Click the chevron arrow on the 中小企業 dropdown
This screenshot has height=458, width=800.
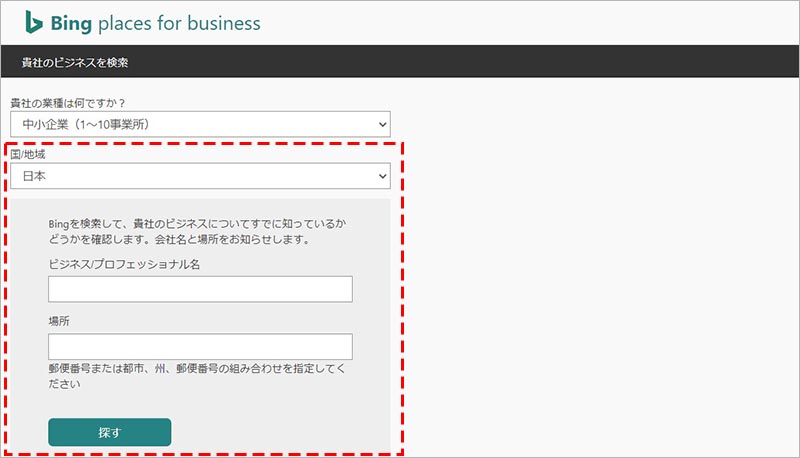381,124
